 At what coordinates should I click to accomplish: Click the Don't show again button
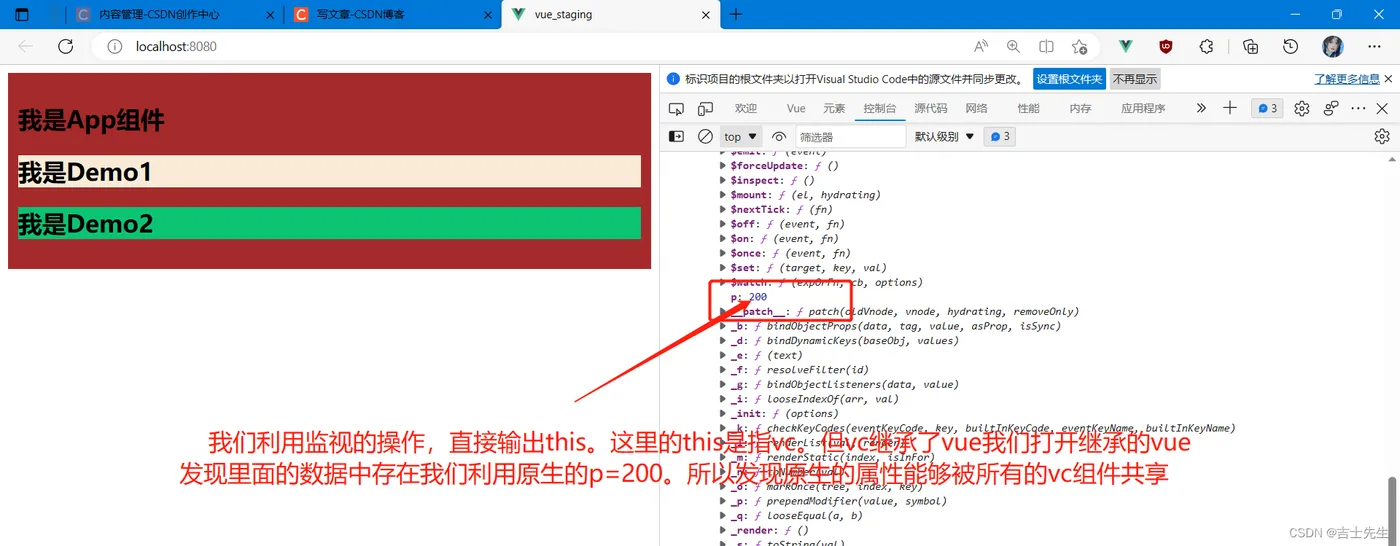[x=1135, y=79]
